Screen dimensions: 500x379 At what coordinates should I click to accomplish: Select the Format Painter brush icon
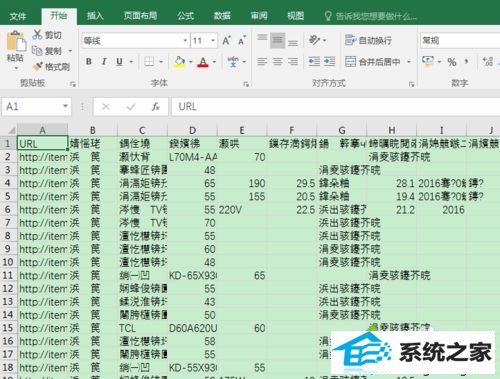(37, 66)
